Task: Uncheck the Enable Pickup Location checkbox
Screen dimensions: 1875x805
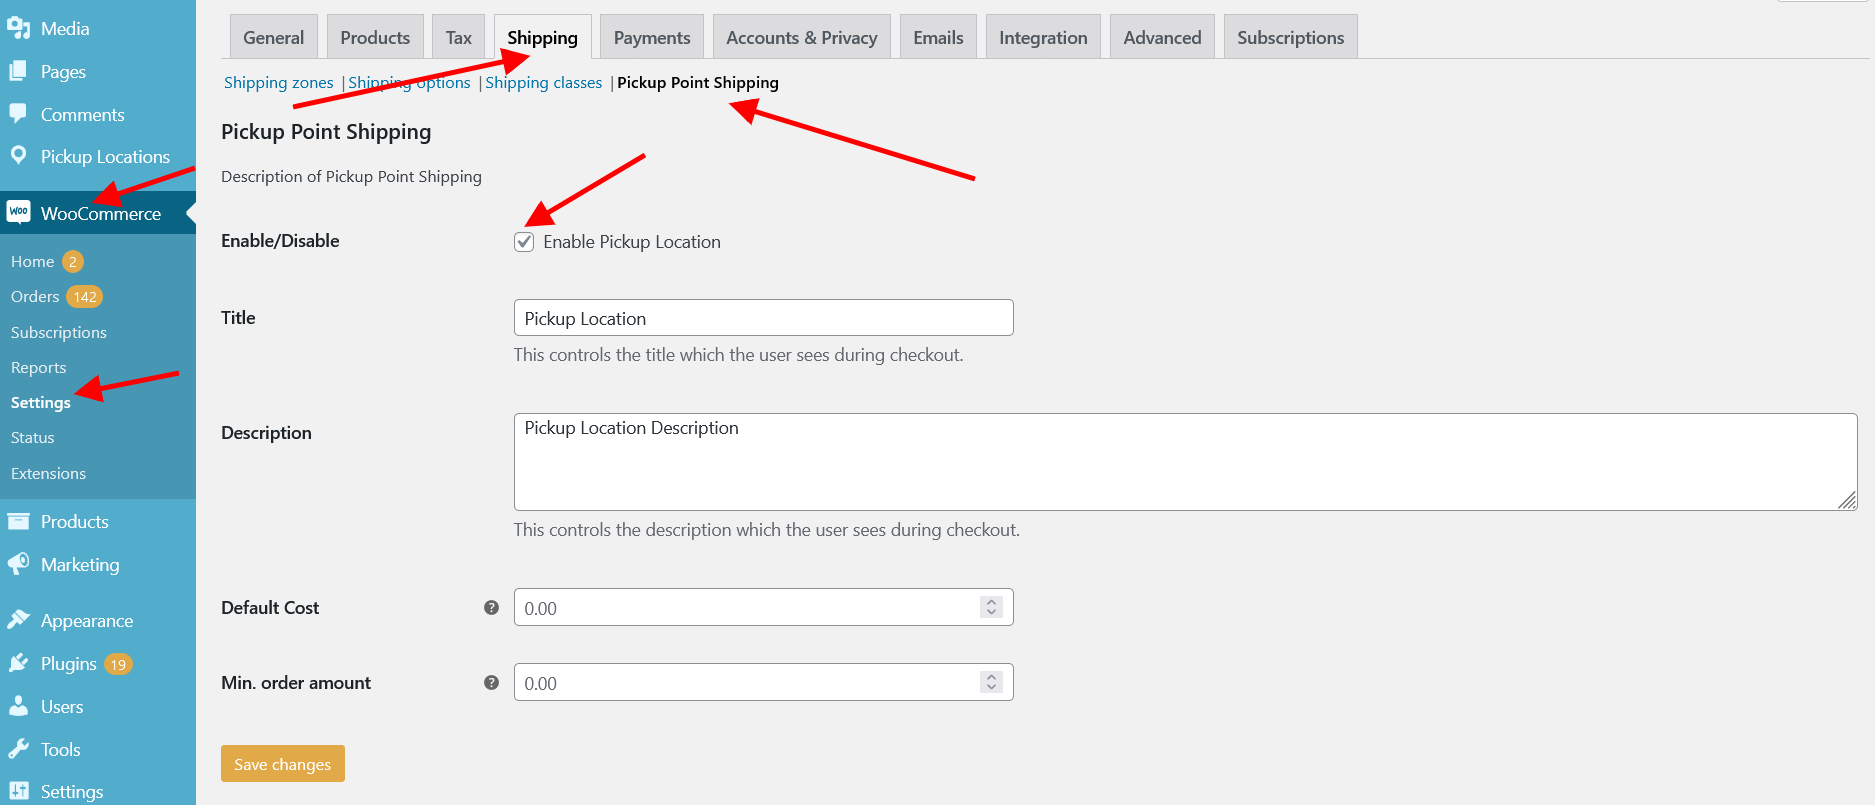Action: 524,242
